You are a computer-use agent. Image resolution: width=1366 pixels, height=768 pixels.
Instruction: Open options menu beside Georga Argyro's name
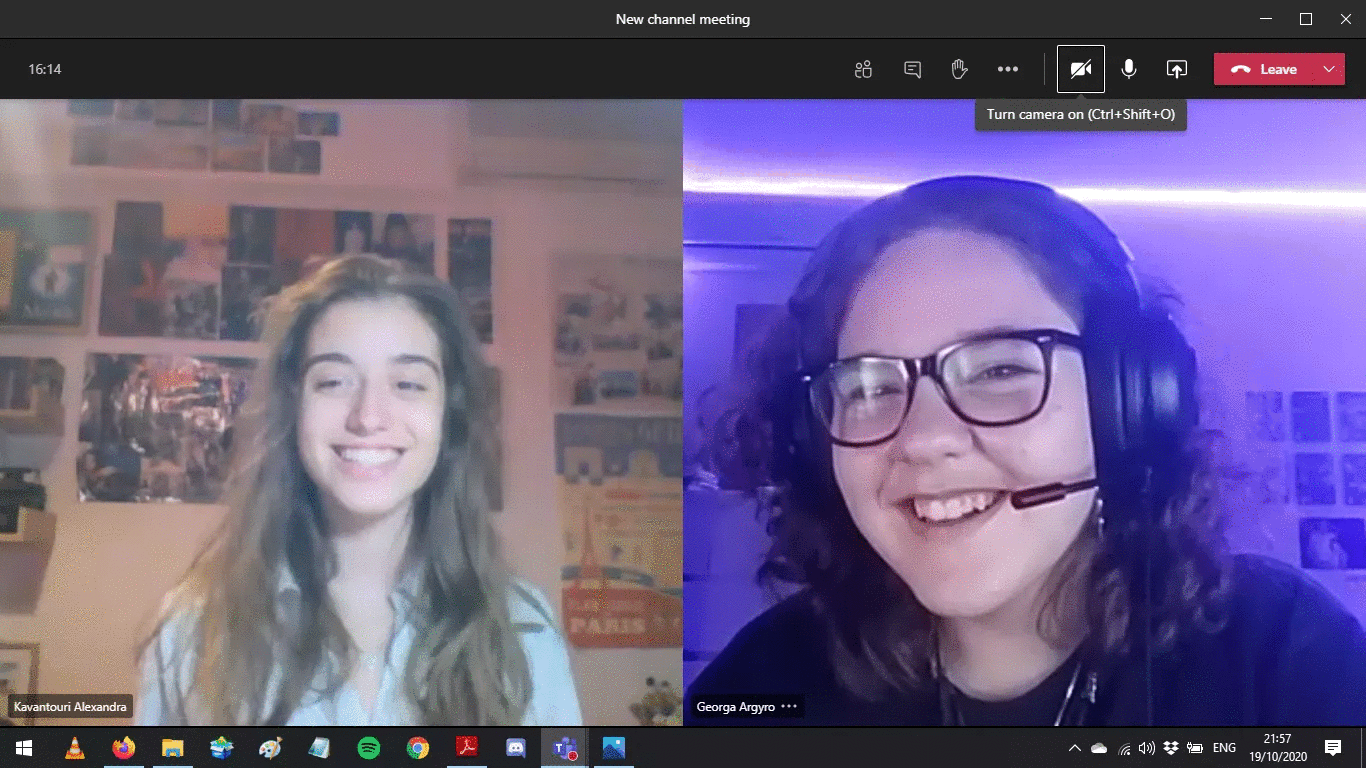point(789,707)
